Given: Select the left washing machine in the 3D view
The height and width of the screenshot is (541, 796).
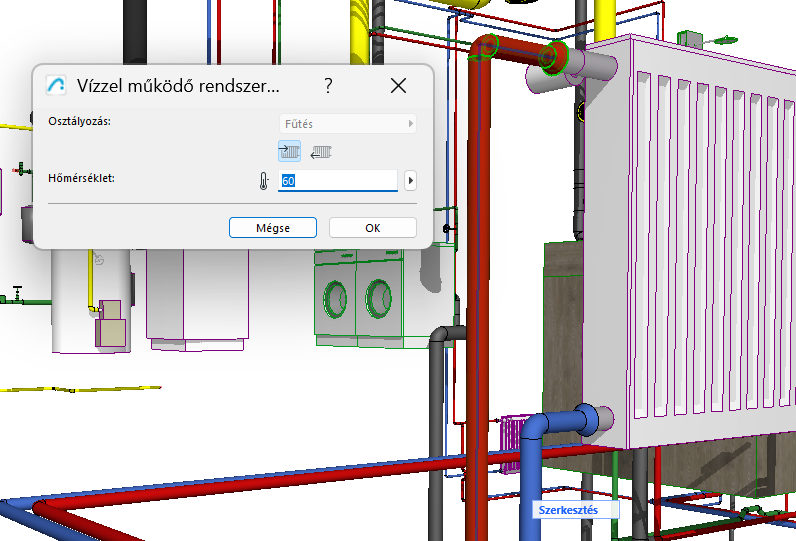Looking at the screenshot, I should coord(335,298).
